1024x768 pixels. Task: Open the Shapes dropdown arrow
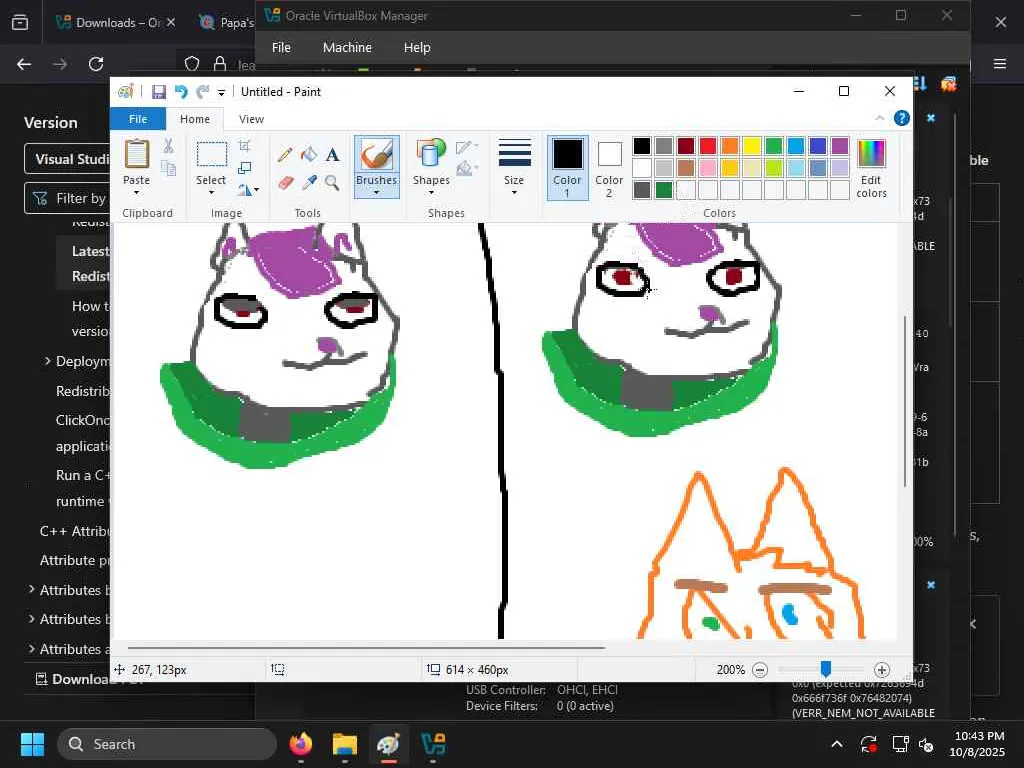pos(431,193)
